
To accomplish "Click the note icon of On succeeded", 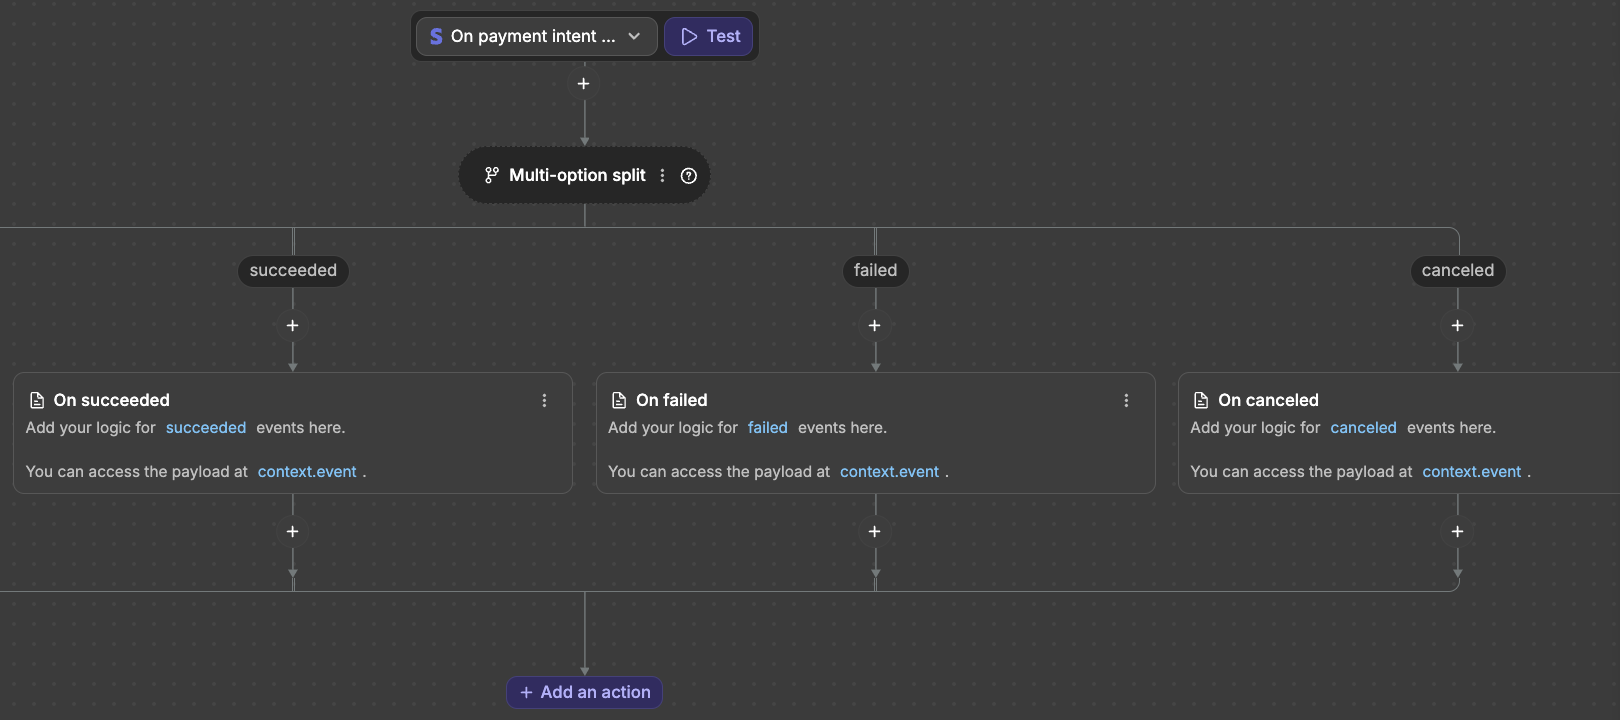I will pos(37,400).
